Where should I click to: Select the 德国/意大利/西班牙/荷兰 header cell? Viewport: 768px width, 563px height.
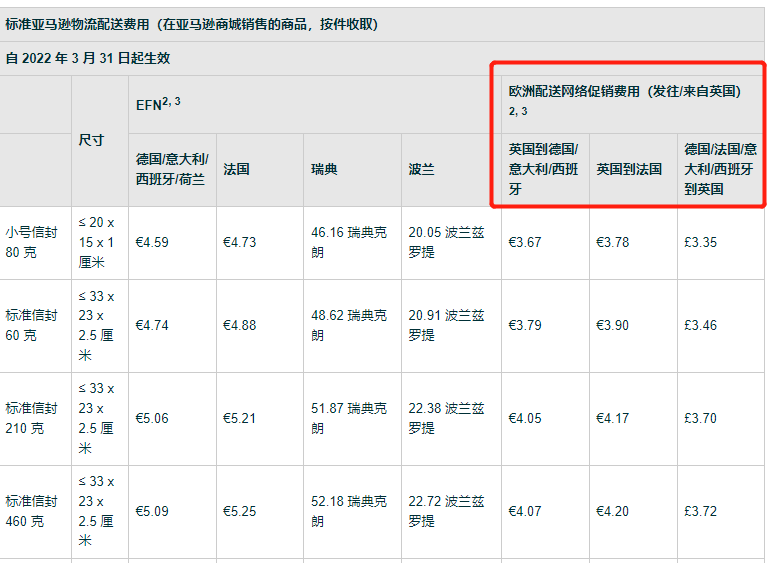(x=170, y=169)
